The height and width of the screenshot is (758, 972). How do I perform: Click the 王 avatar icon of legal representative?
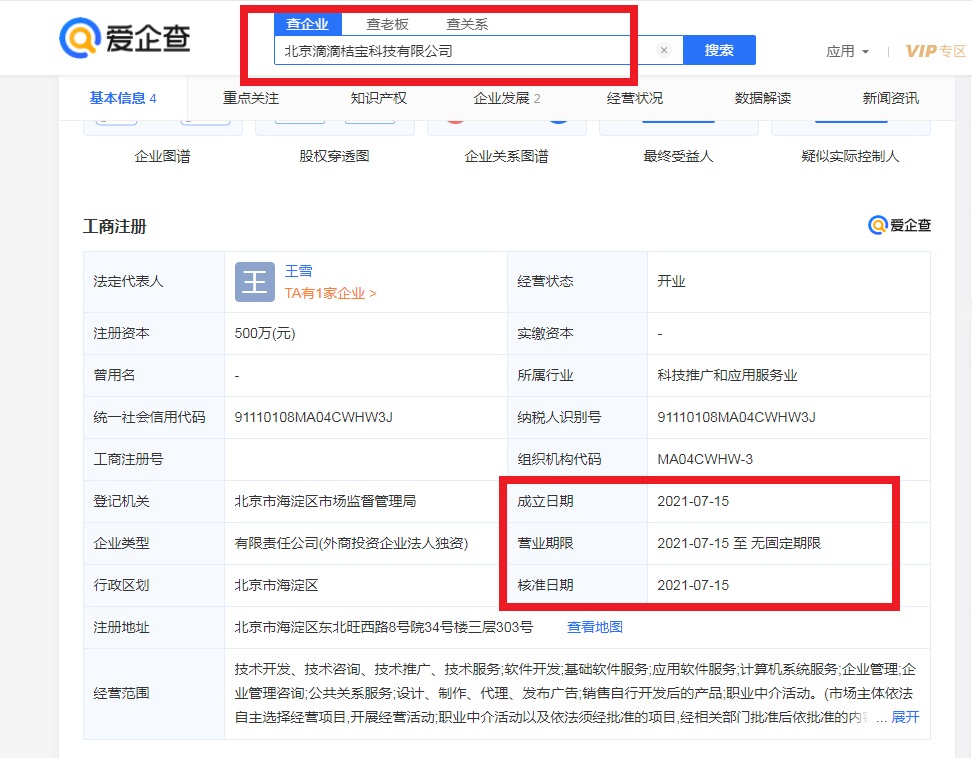(x=255, y=282)
